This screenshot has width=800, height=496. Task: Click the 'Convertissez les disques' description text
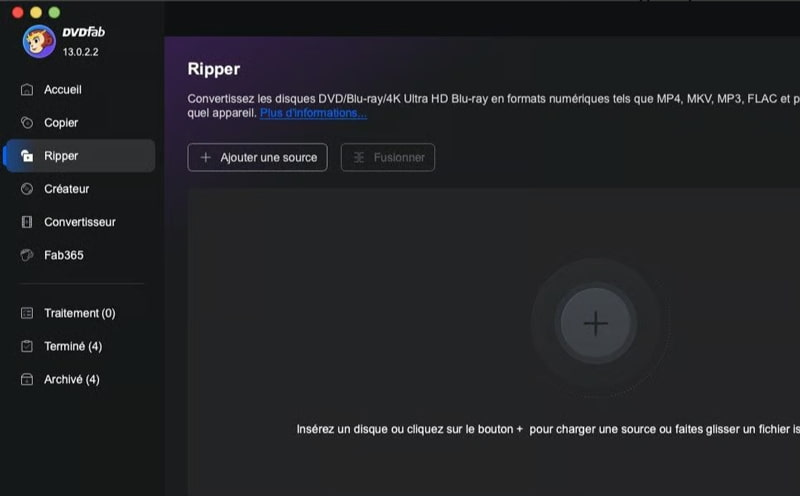[493, 106]
